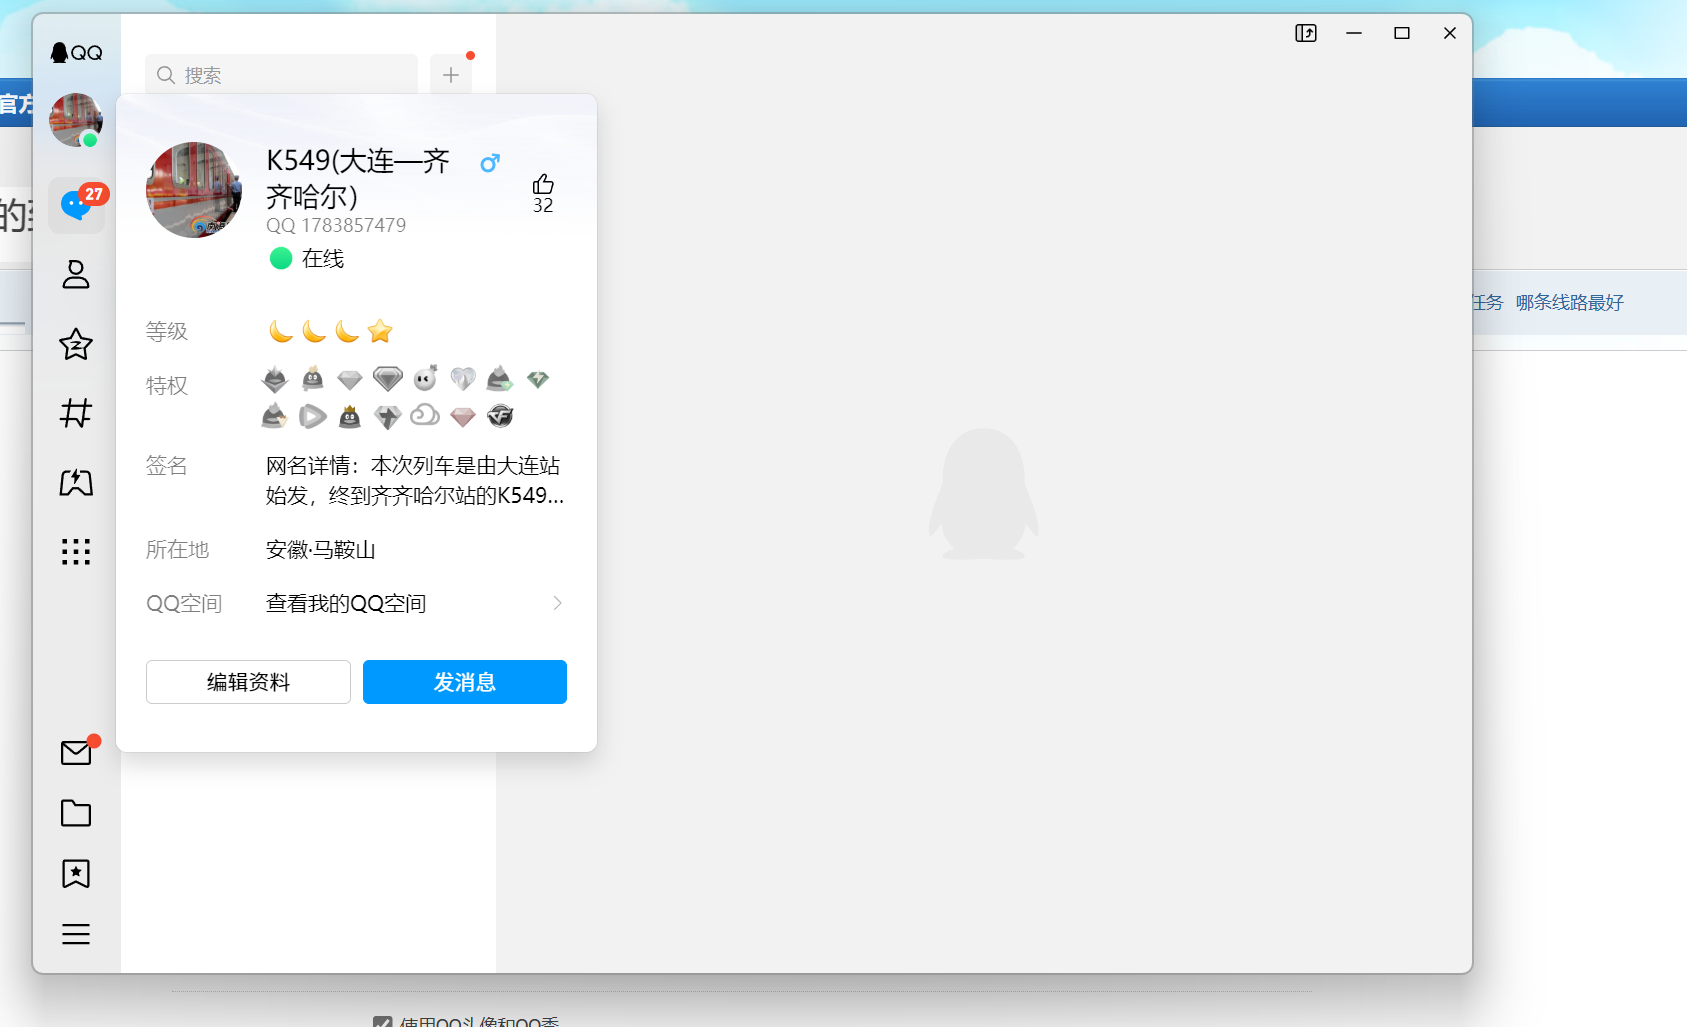Viewport: 1687px width, 1027px height.
Task: Click the plus add button beside search
Action: pyautogui.click(x=451, y=75)
